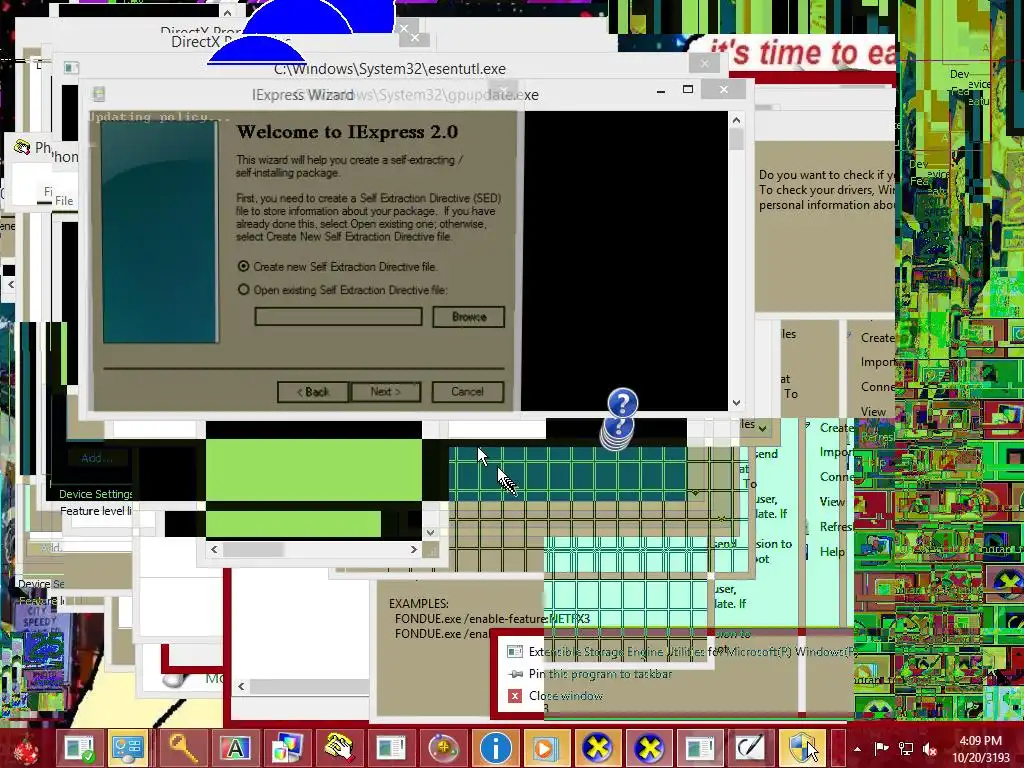The height and width of the screenshot is (768, 1024).
Task: Open the blue info circle taskbar icon
Action: tap(495, 748)
